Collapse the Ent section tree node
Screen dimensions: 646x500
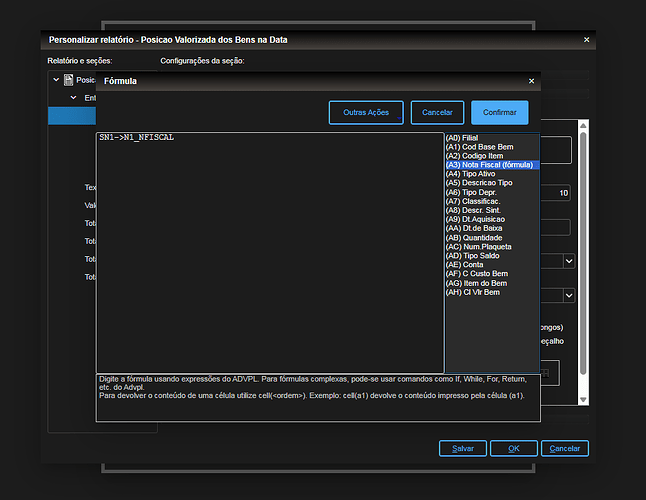[73, 98]
